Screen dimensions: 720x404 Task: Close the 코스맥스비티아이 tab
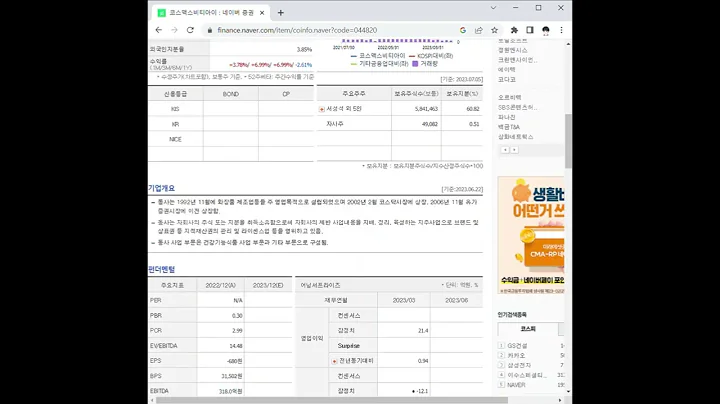click(262, 13)
